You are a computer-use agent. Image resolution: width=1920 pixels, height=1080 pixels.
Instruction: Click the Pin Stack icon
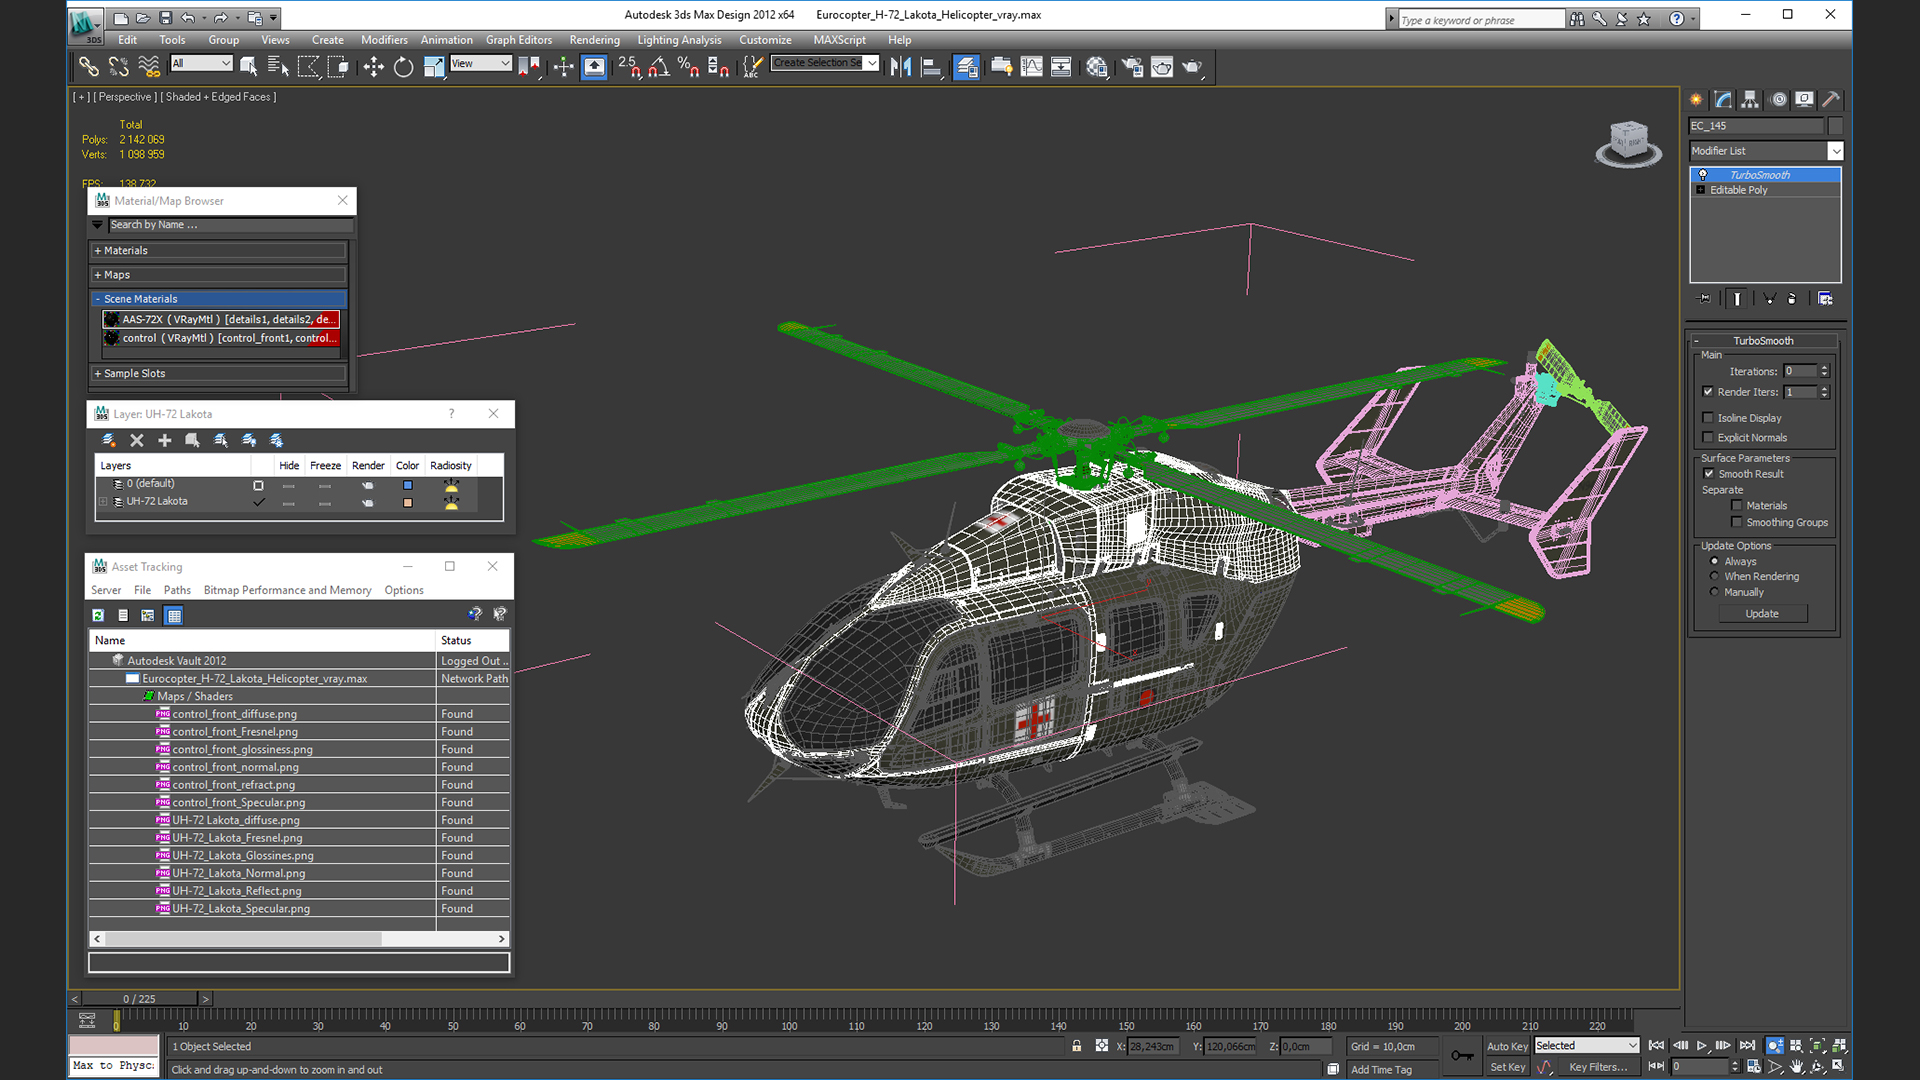(x=1705, y=298)
